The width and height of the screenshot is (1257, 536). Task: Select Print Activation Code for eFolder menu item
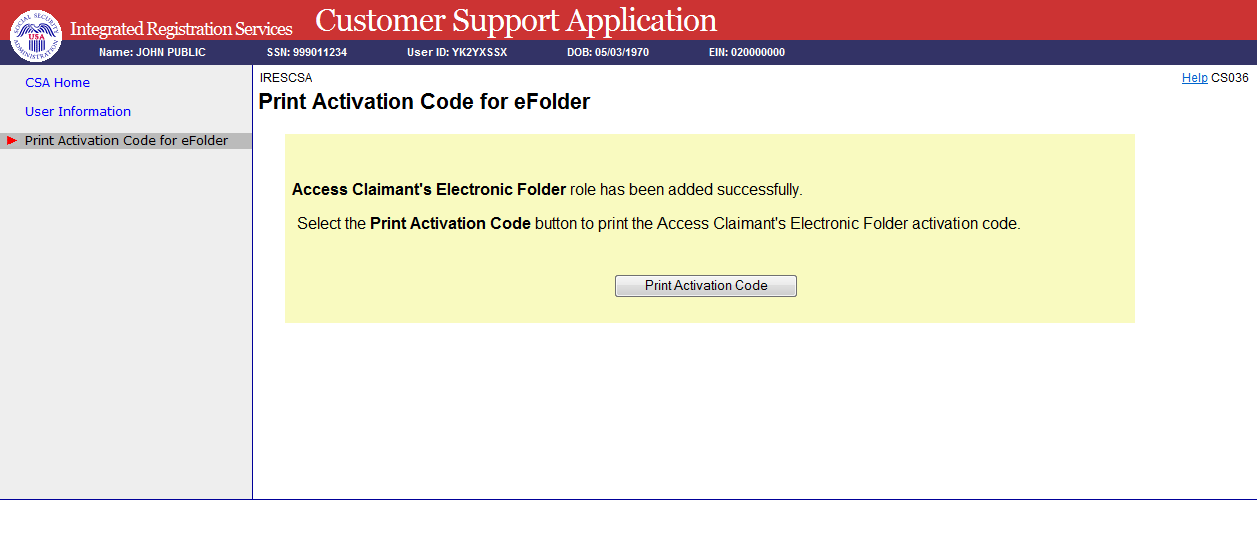[126, 141]
